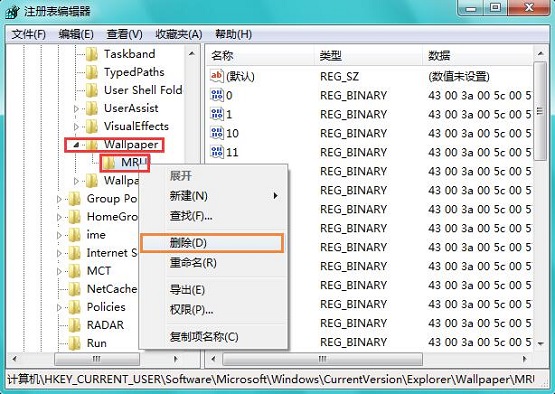
Task: Expand the UserAssist key
Action: coord(76,108)
